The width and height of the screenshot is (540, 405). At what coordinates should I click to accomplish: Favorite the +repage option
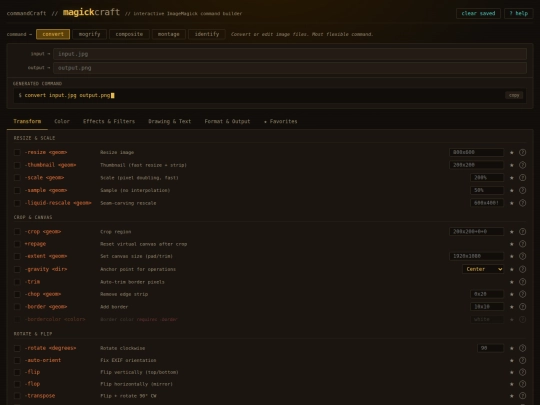click(512, 244)
